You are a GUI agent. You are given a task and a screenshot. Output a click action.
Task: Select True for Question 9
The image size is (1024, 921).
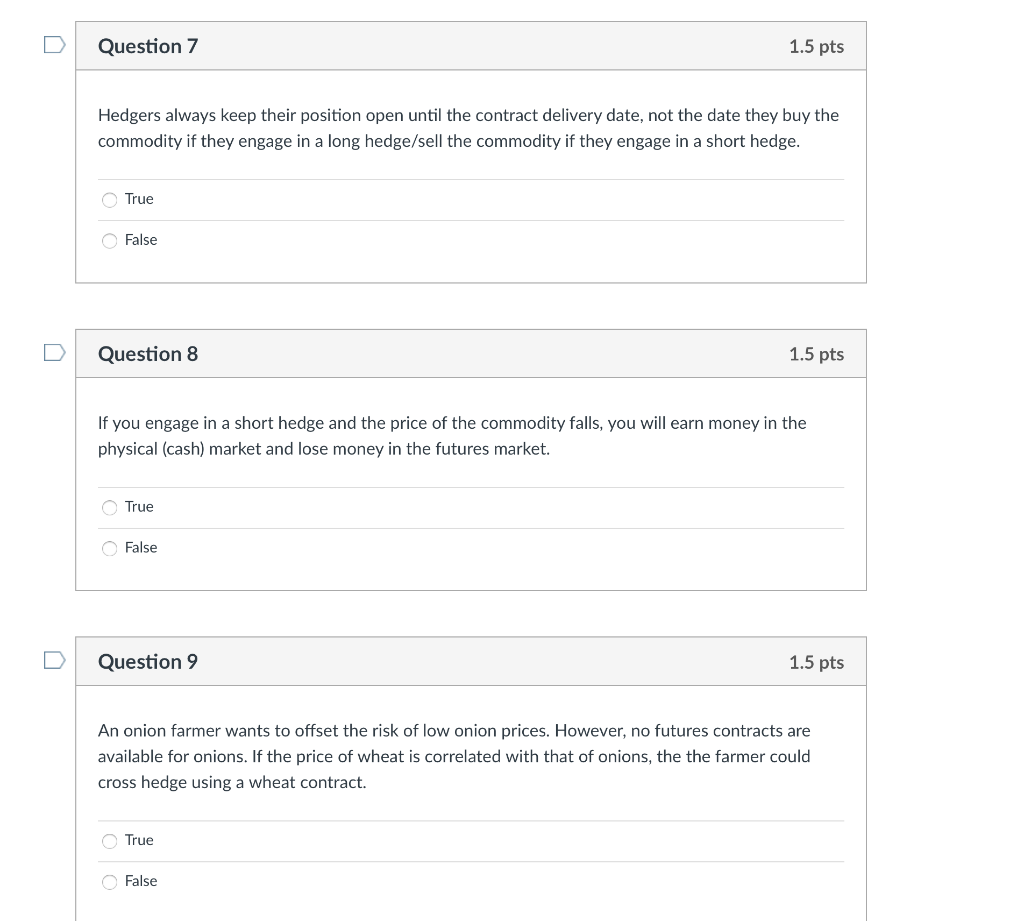(109, 841)
